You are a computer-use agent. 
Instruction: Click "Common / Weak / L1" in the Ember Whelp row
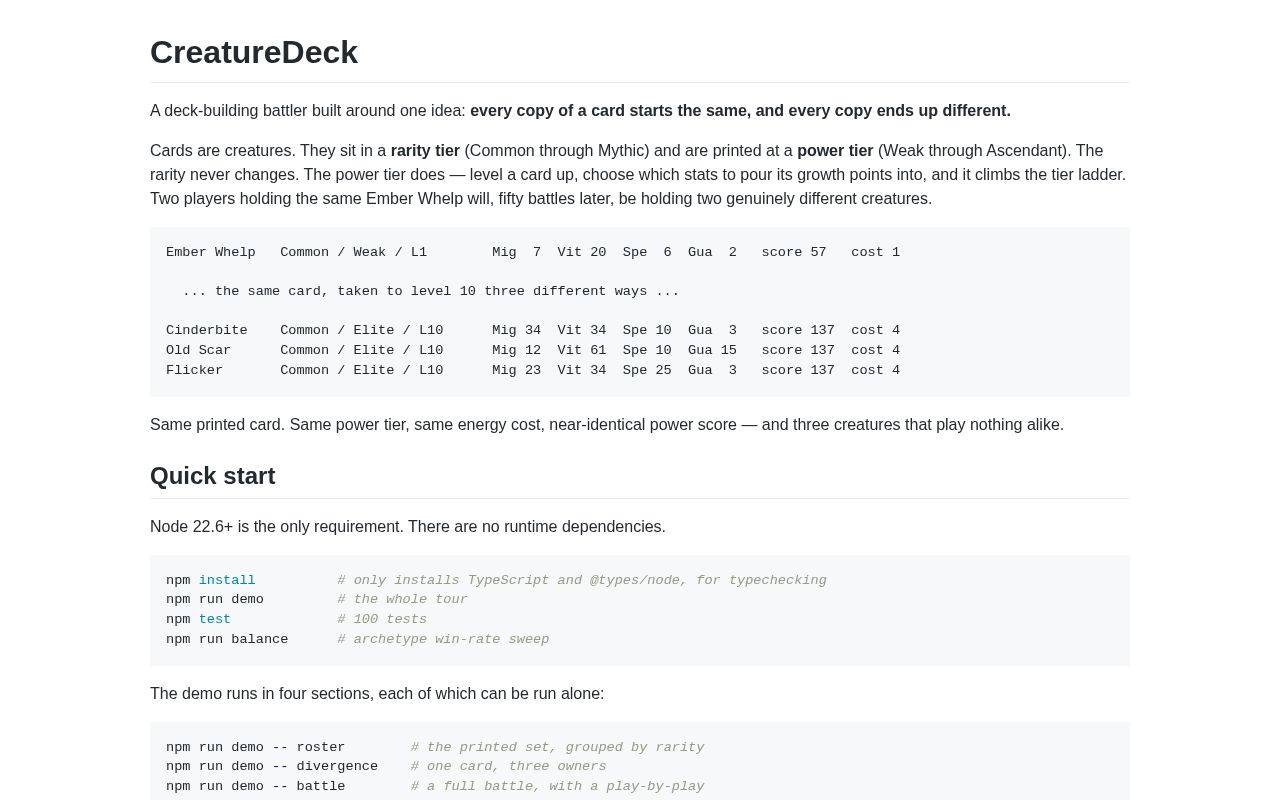[x=353, y=253]
